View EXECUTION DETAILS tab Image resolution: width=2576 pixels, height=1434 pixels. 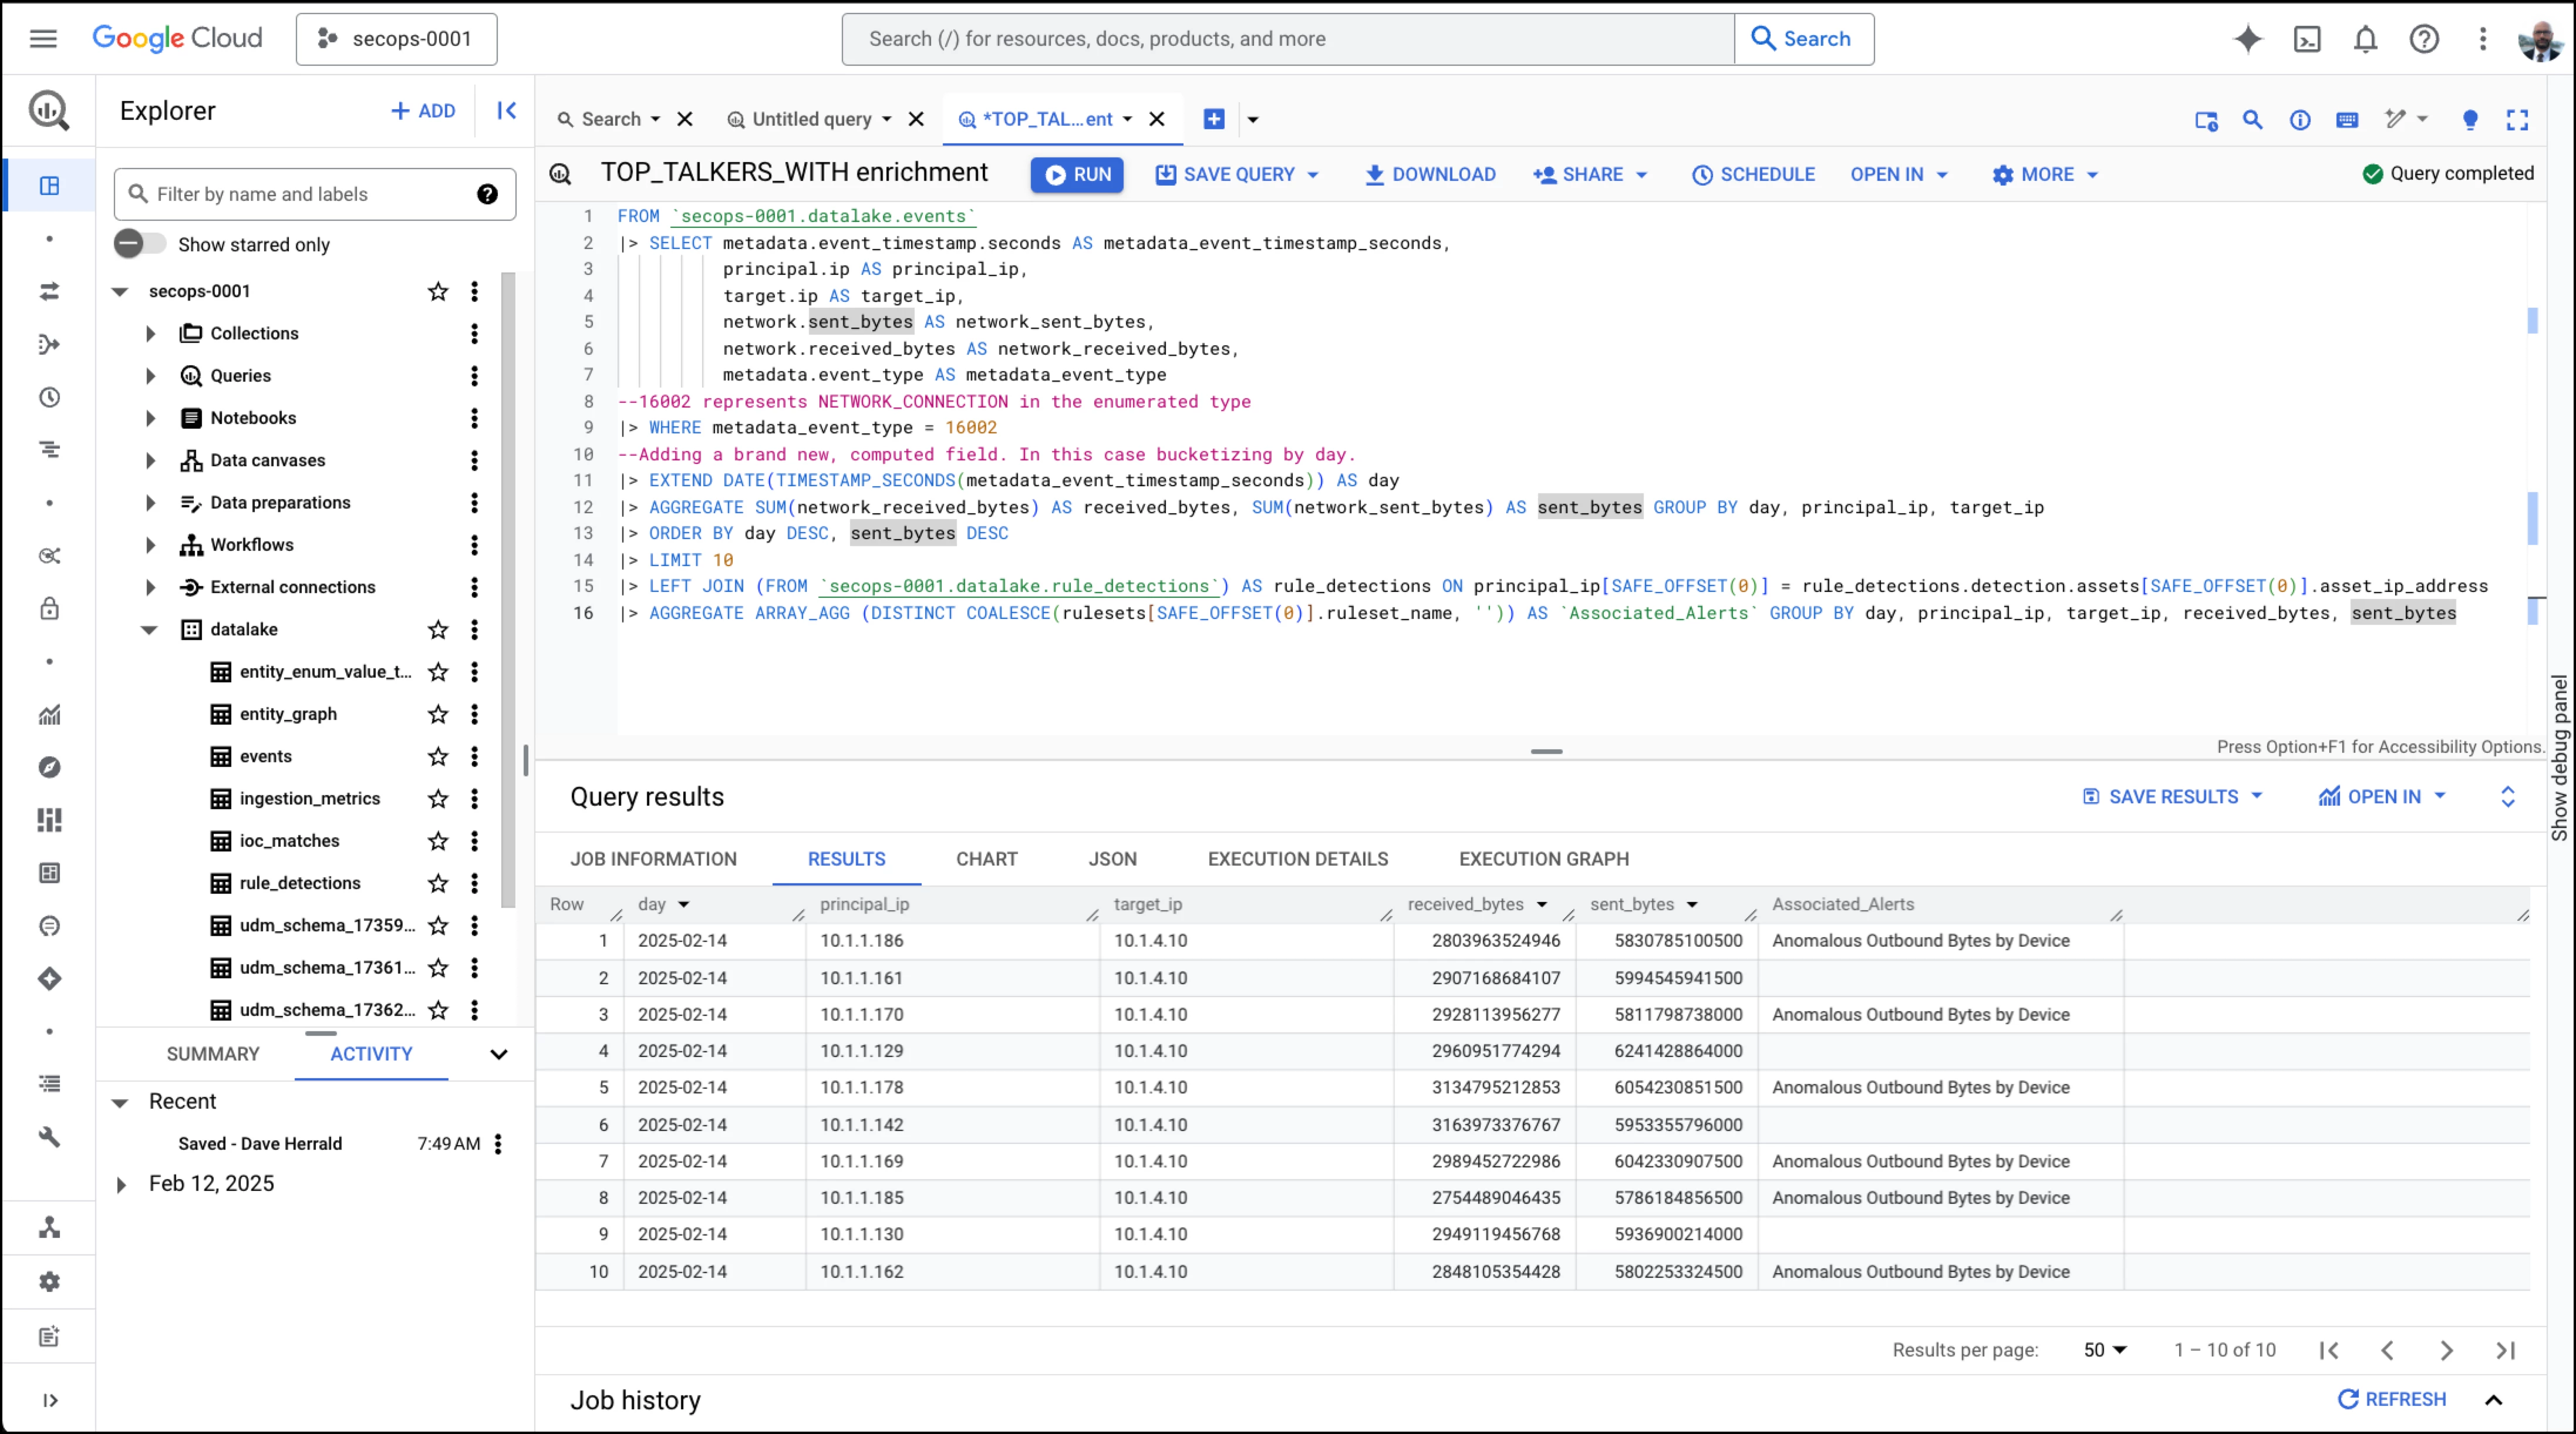click(x=1297, y=859)
